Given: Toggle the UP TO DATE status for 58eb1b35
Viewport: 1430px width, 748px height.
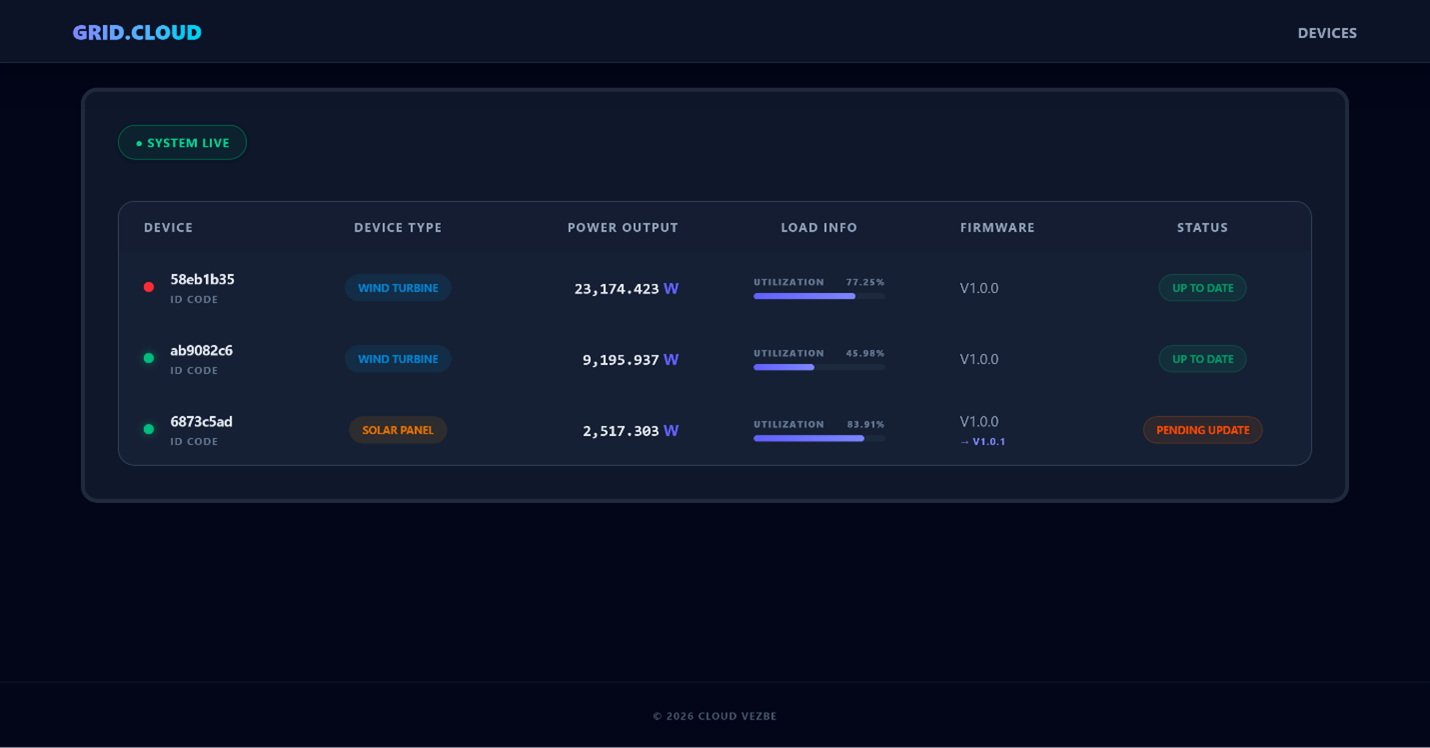Looking at the screenshot, I should (1202, 287).
